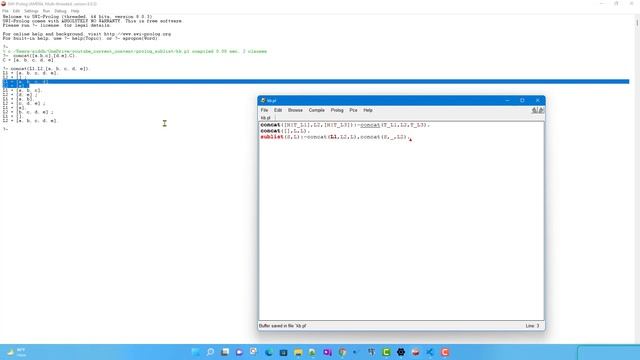Open Prolog menu in kb.pl editor

[337, 110]
